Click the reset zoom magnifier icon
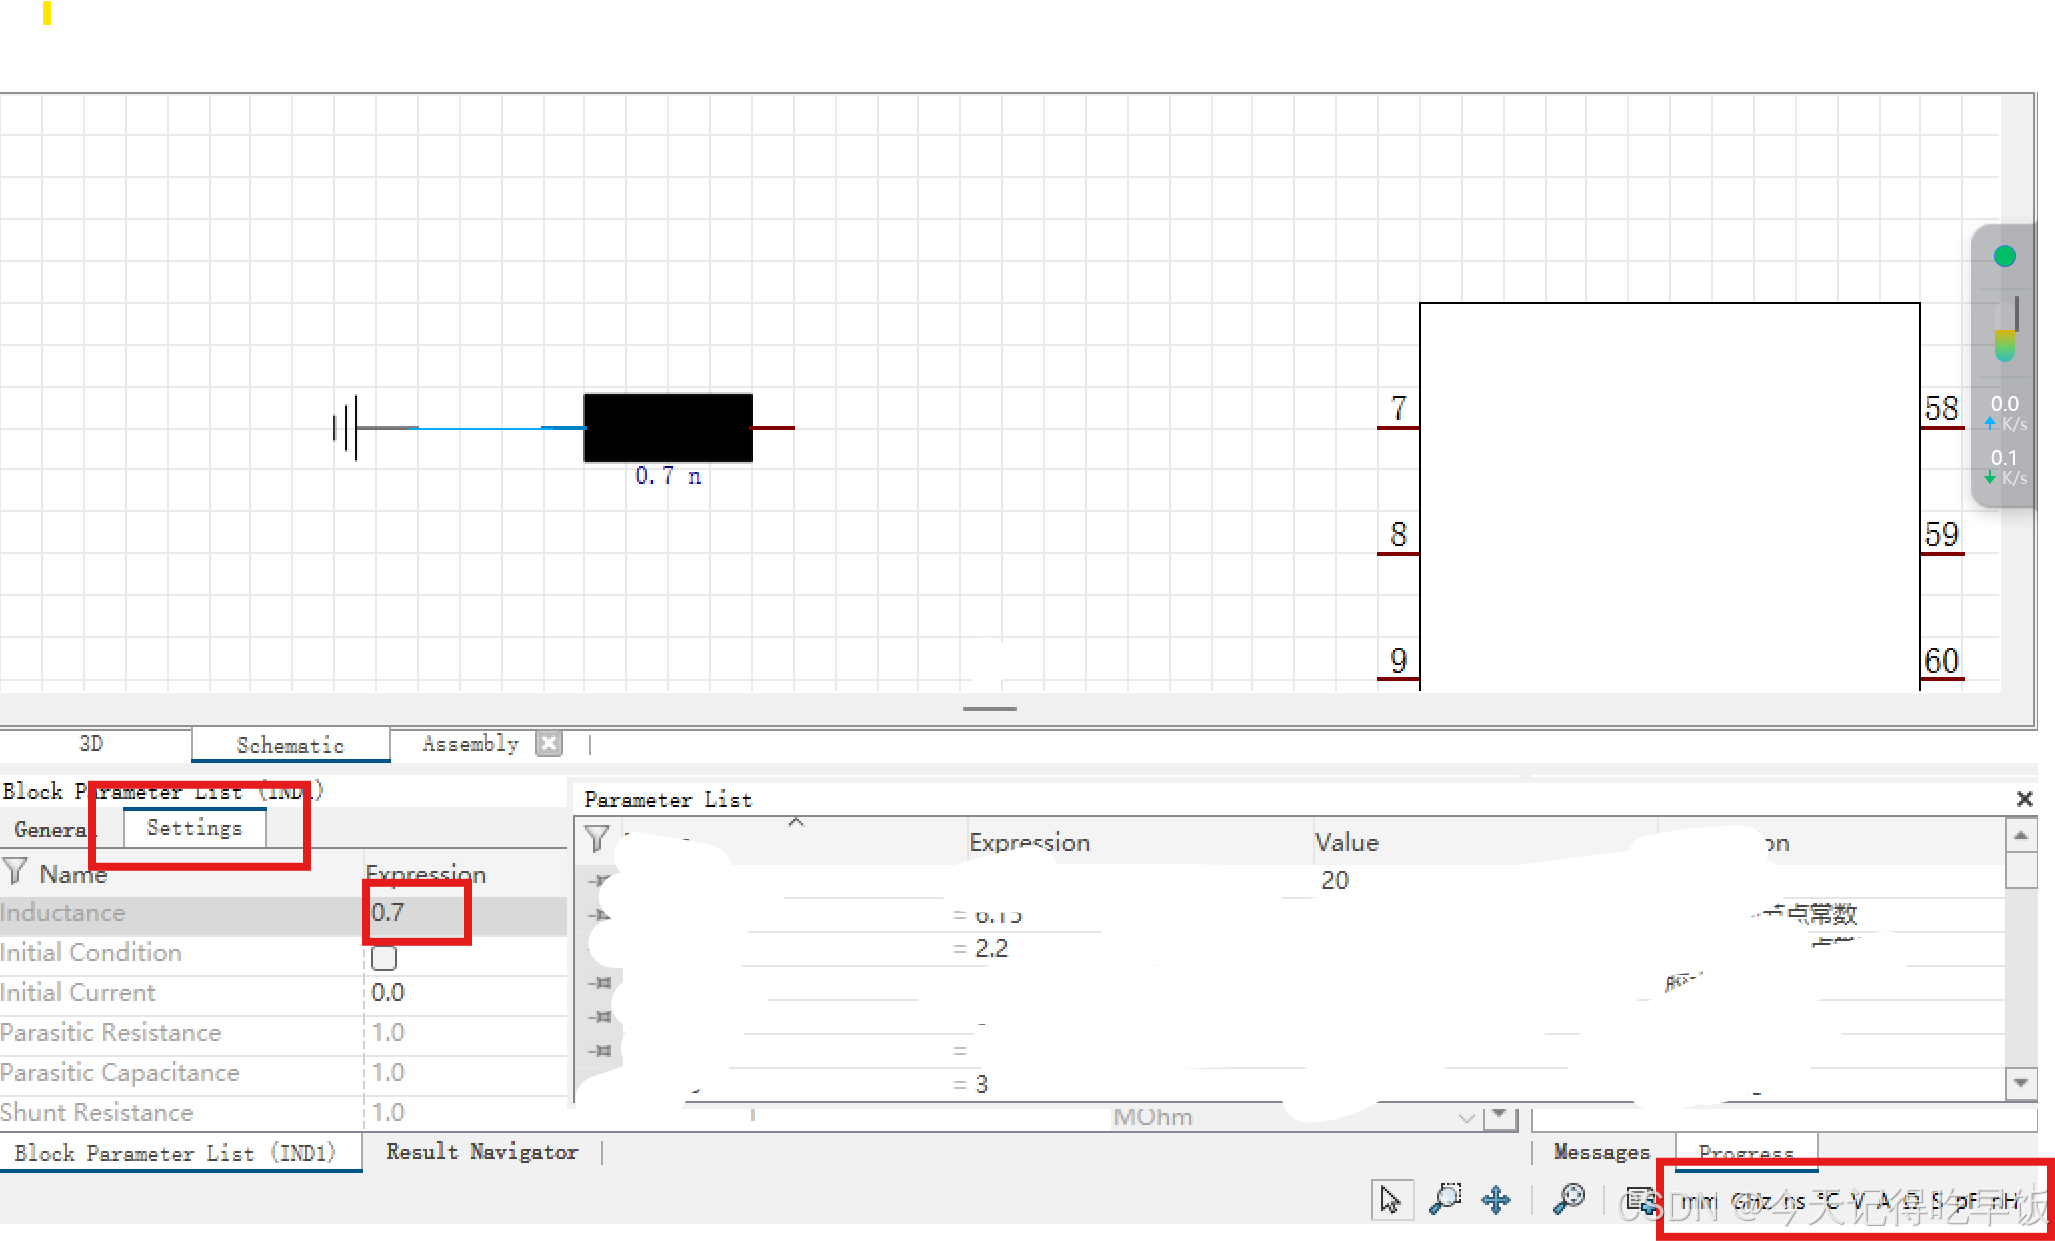Image resolution: width=2055 pixels, height=1241 pixels. pyautogui.click(x=1568, y=1199)
